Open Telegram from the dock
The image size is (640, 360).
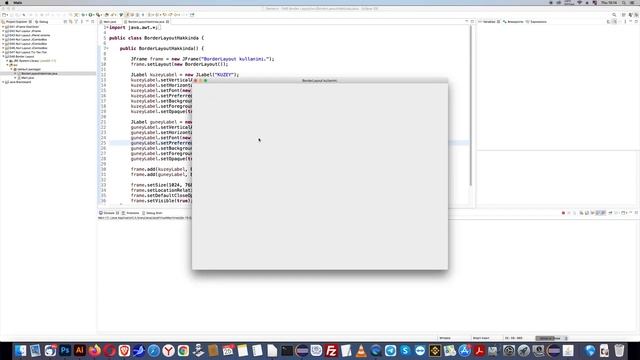click(x=391, y=351)
